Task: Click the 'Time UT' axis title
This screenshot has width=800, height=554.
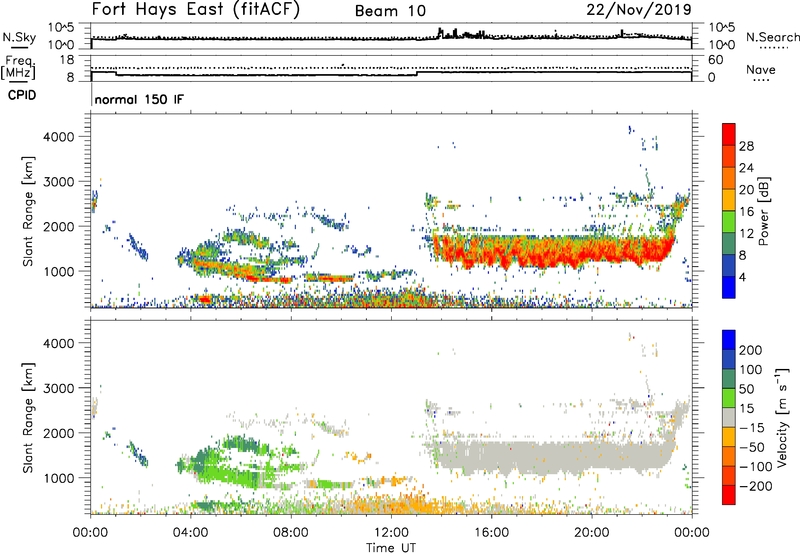Action: (x=391, y=548)
